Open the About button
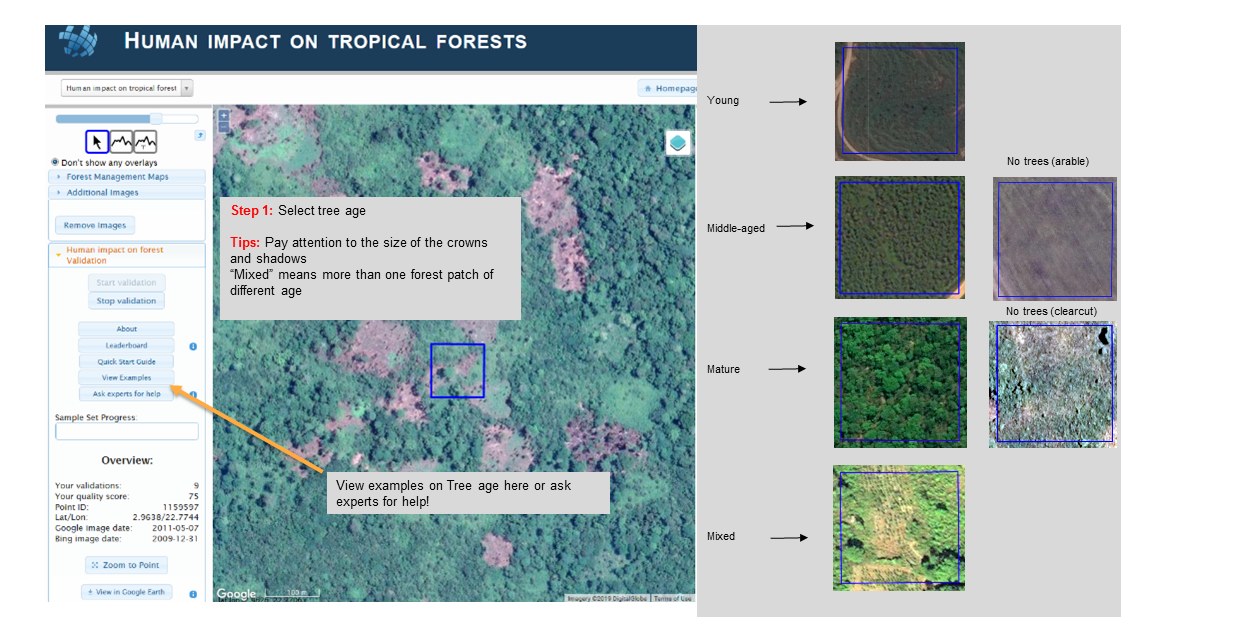The height and width of the screenshot is (628, 1250). (126, 329)
